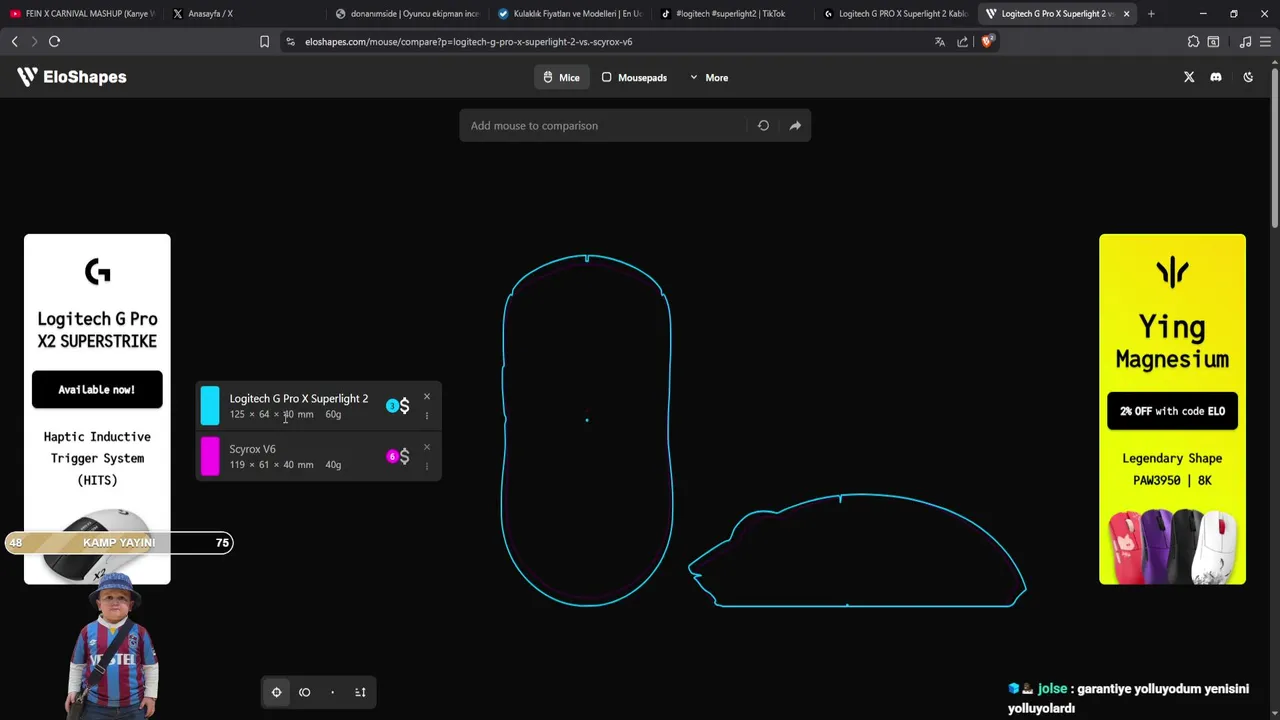Open the media music note control
Viewport: 1280px width, 720px height.
[1245, 42]
